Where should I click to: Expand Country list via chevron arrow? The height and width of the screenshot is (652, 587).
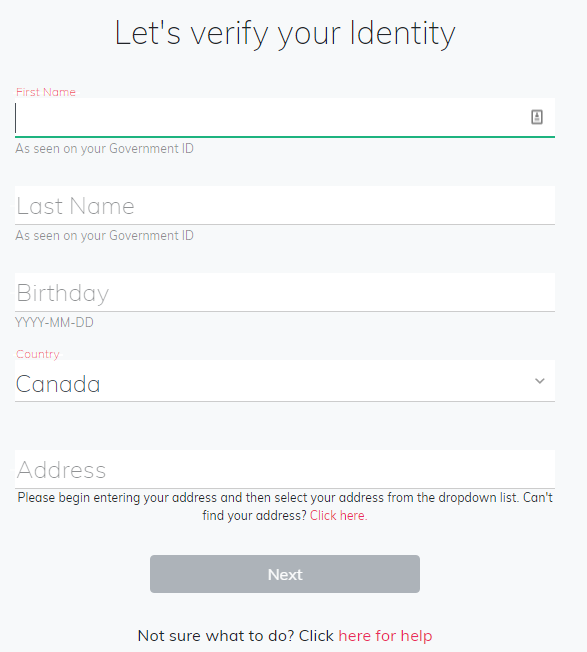[540, 381]
